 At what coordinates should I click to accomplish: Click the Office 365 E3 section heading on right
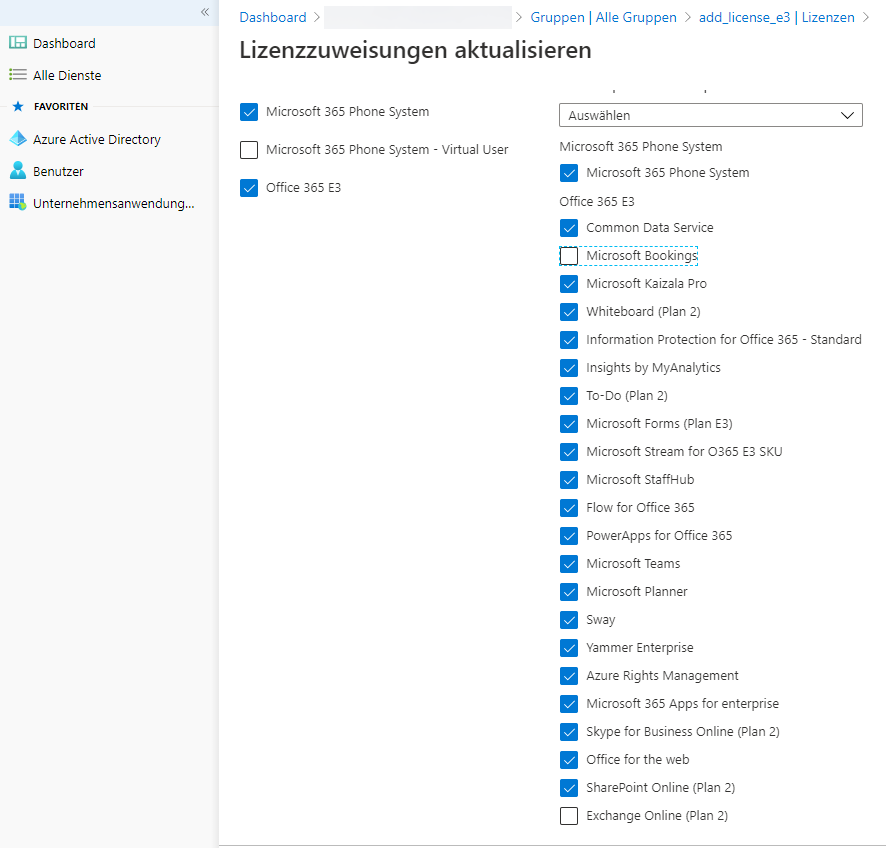tap(597, 202)
